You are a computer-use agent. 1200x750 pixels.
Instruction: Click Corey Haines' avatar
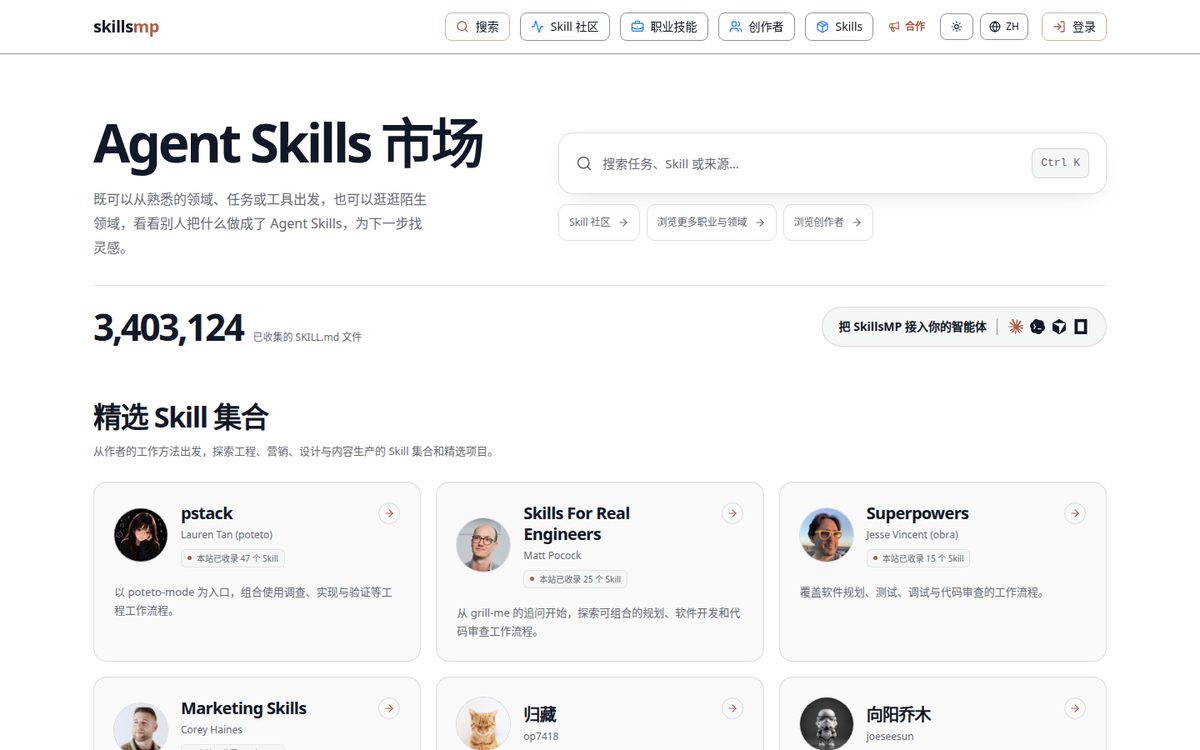141,727
